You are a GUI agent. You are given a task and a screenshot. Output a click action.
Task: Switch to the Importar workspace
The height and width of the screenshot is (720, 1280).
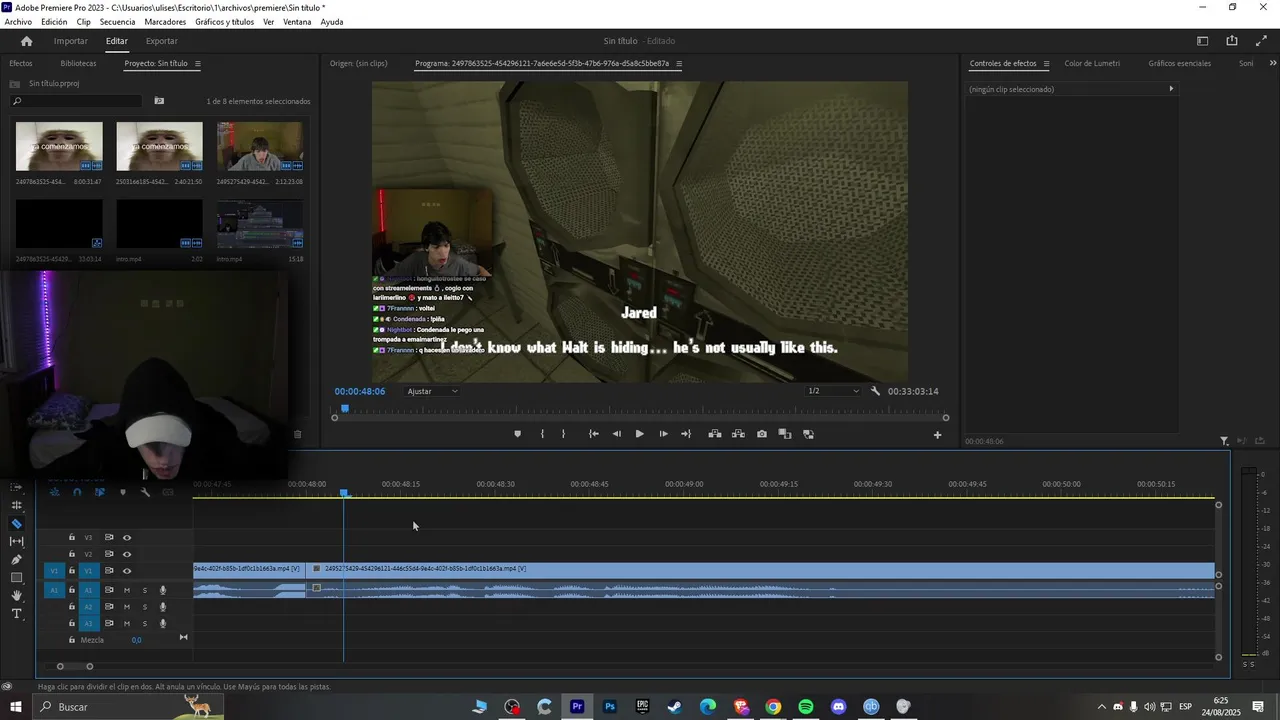coord(70,41)
